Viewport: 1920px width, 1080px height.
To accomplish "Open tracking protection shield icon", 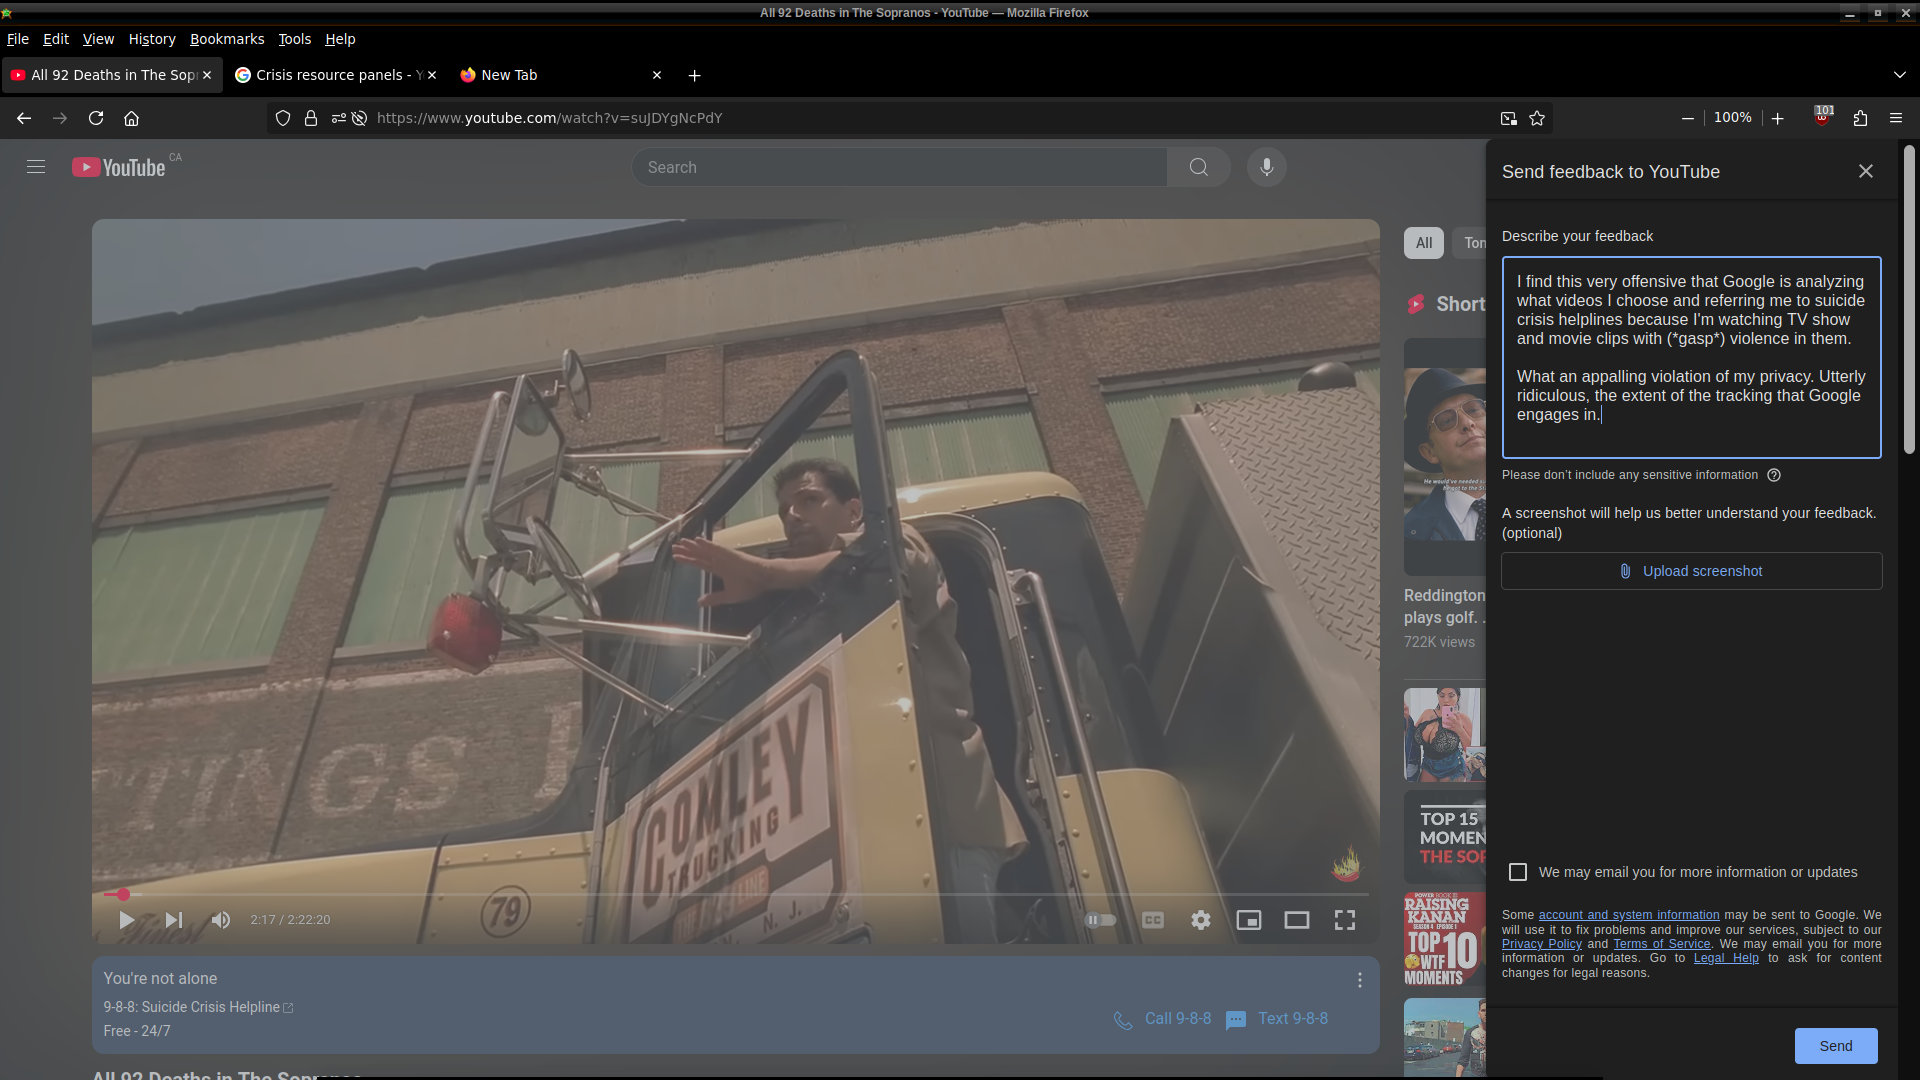I will (283, 118).
